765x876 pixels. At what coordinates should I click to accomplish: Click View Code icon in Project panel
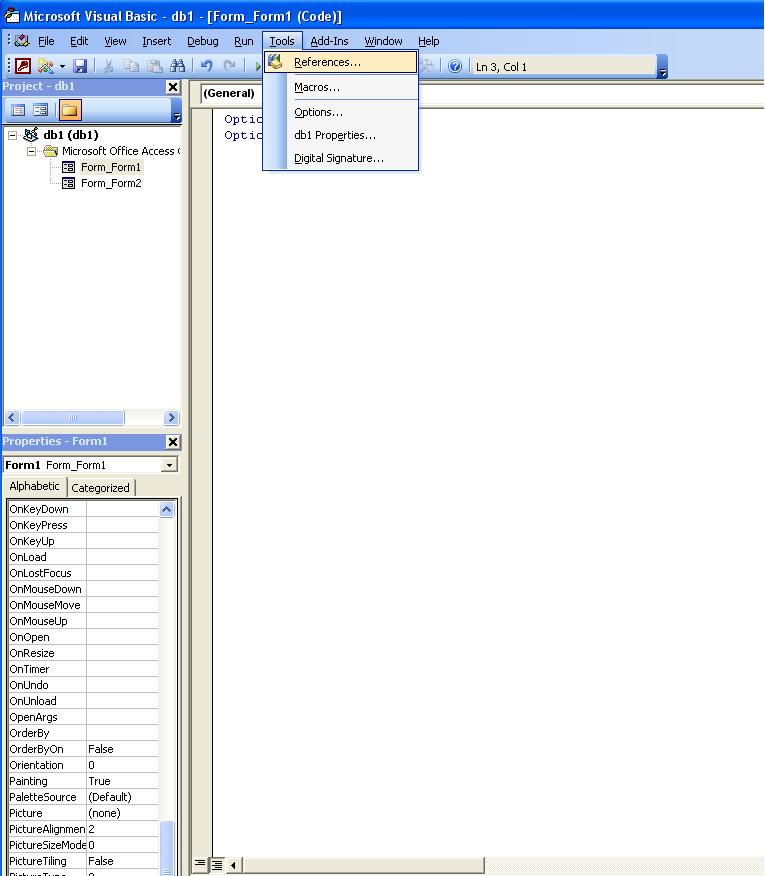point(18,110)
